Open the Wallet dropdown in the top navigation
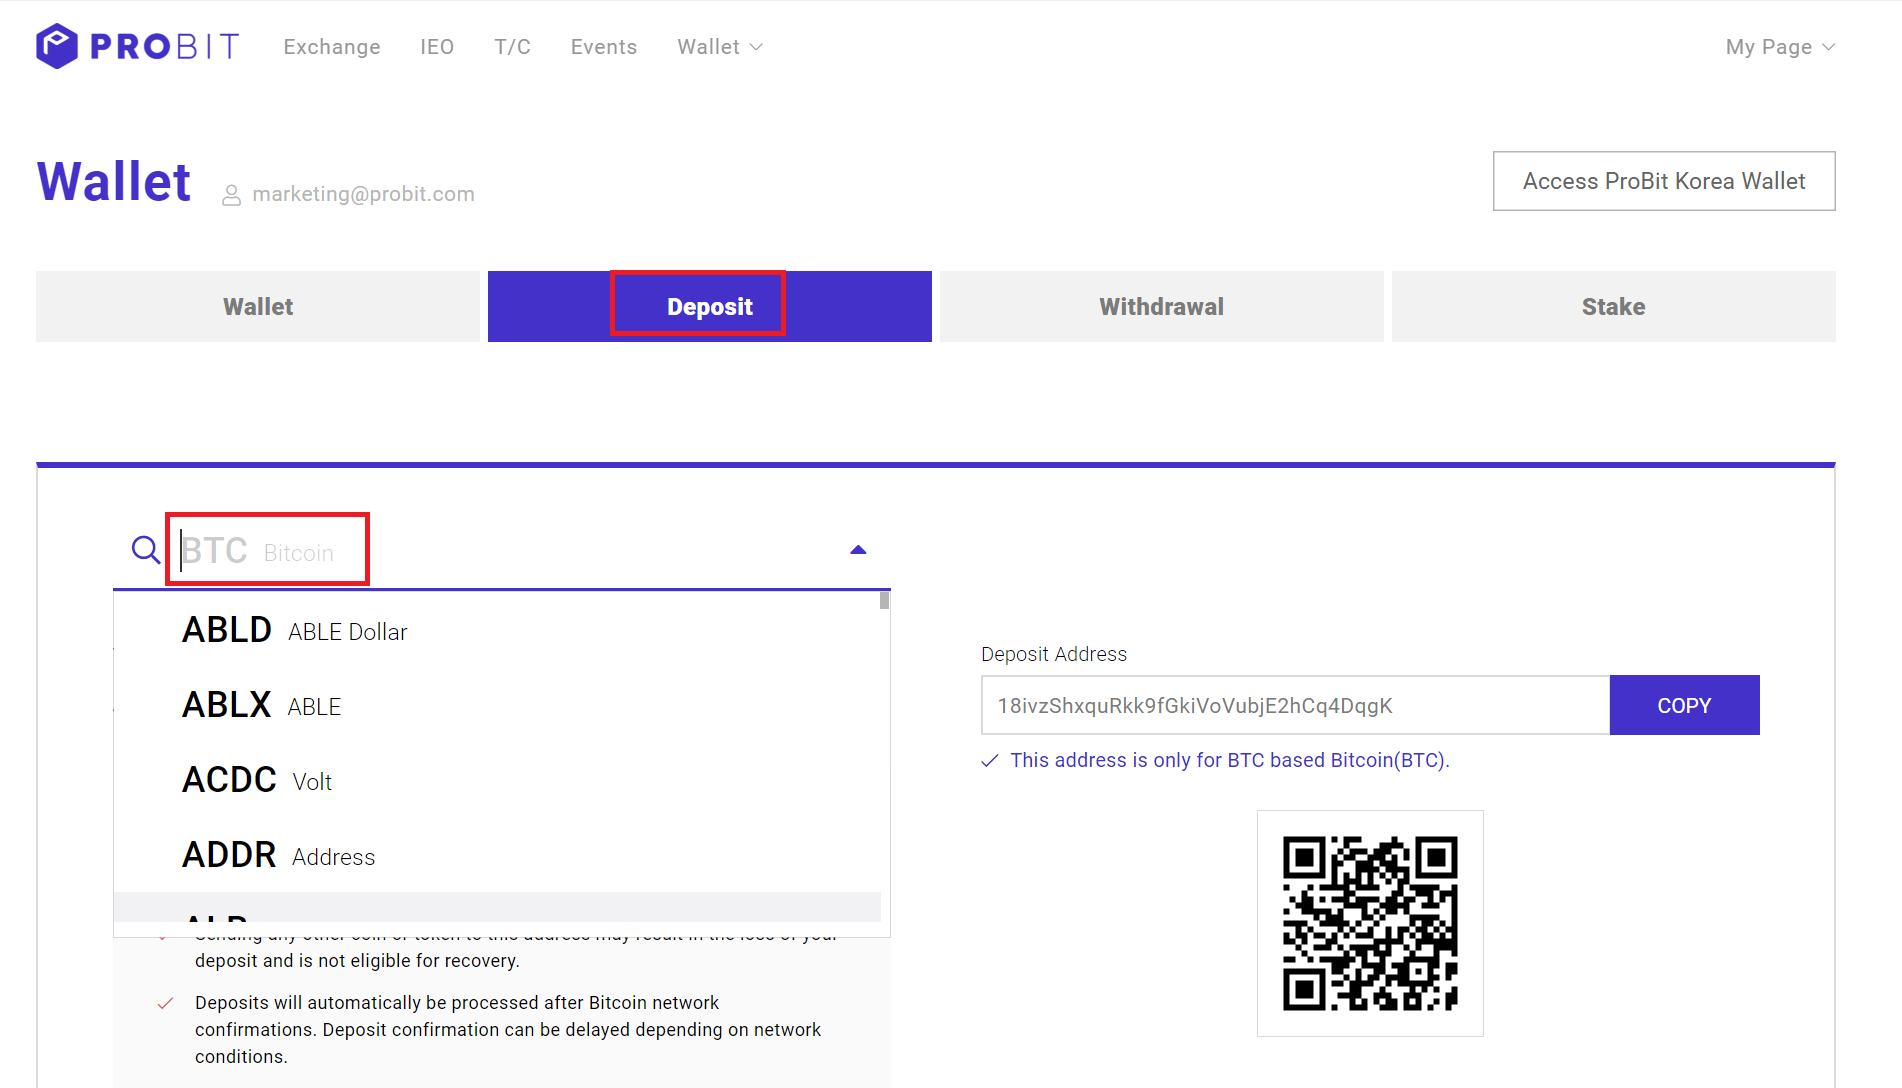Screen dimensions: 1902x1088 [720, 47]
